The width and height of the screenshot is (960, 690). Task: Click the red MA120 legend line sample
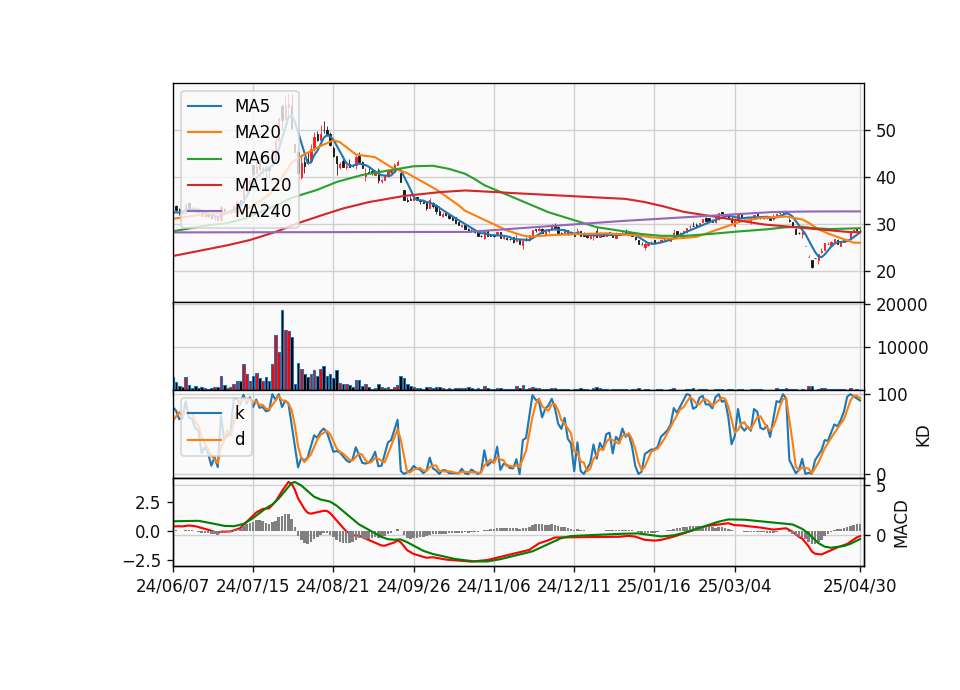tap(204, 184)
